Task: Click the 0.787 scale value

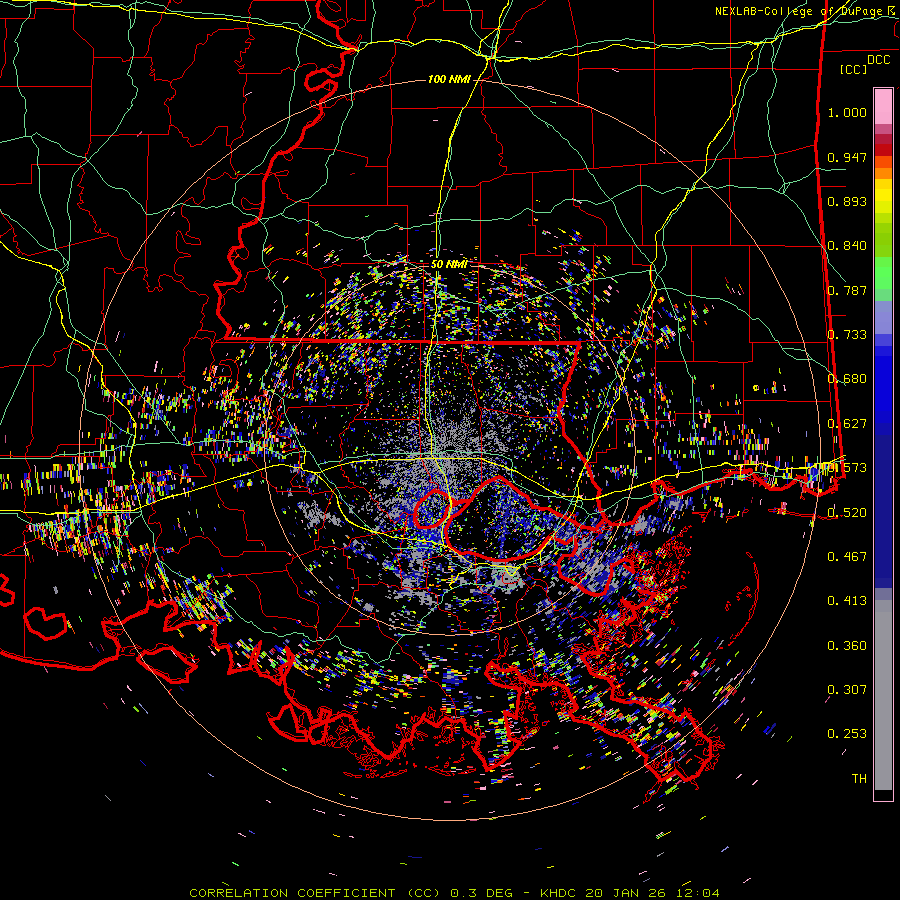Action: click(847, 290)
